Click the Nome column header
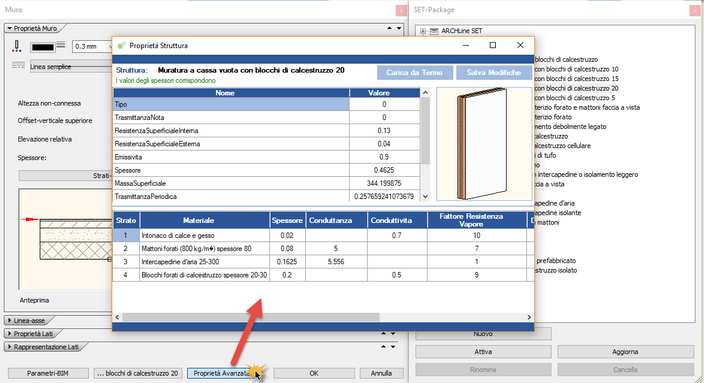This screenshot has height=383, width=704. 231,93
